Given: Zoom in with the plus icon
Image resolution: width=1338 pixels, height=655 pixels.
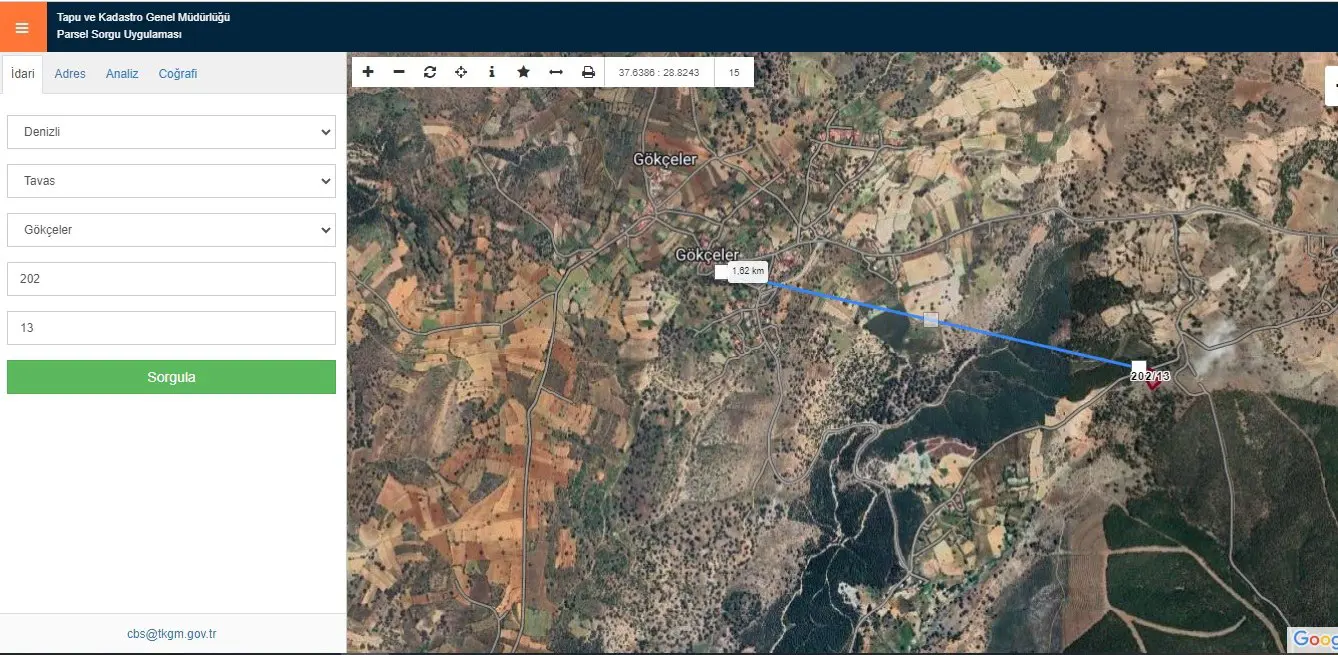Looking at the screenshot, I should click(368, 72).
